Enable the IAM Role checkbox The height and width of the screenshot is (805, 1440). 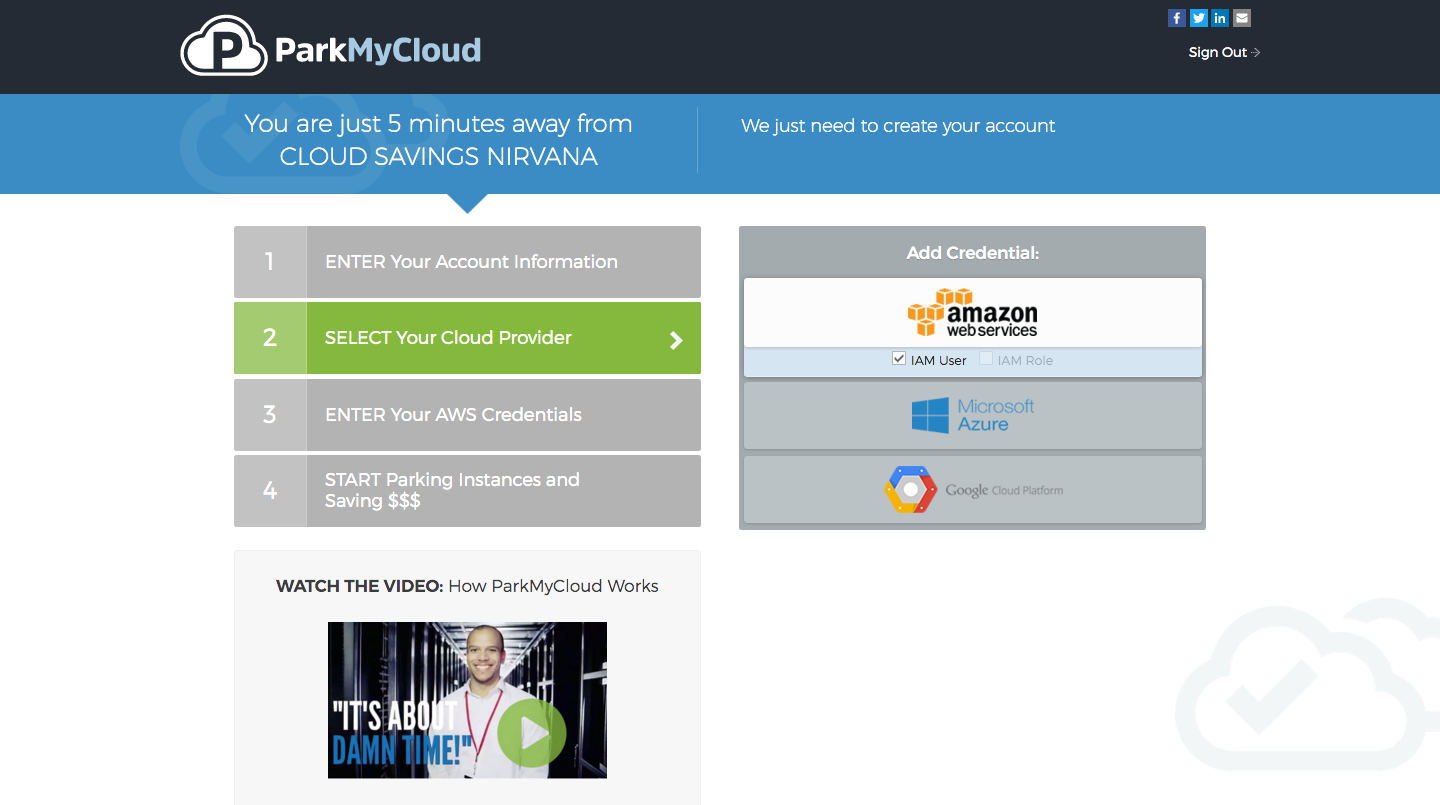click(x=986, y=359)
